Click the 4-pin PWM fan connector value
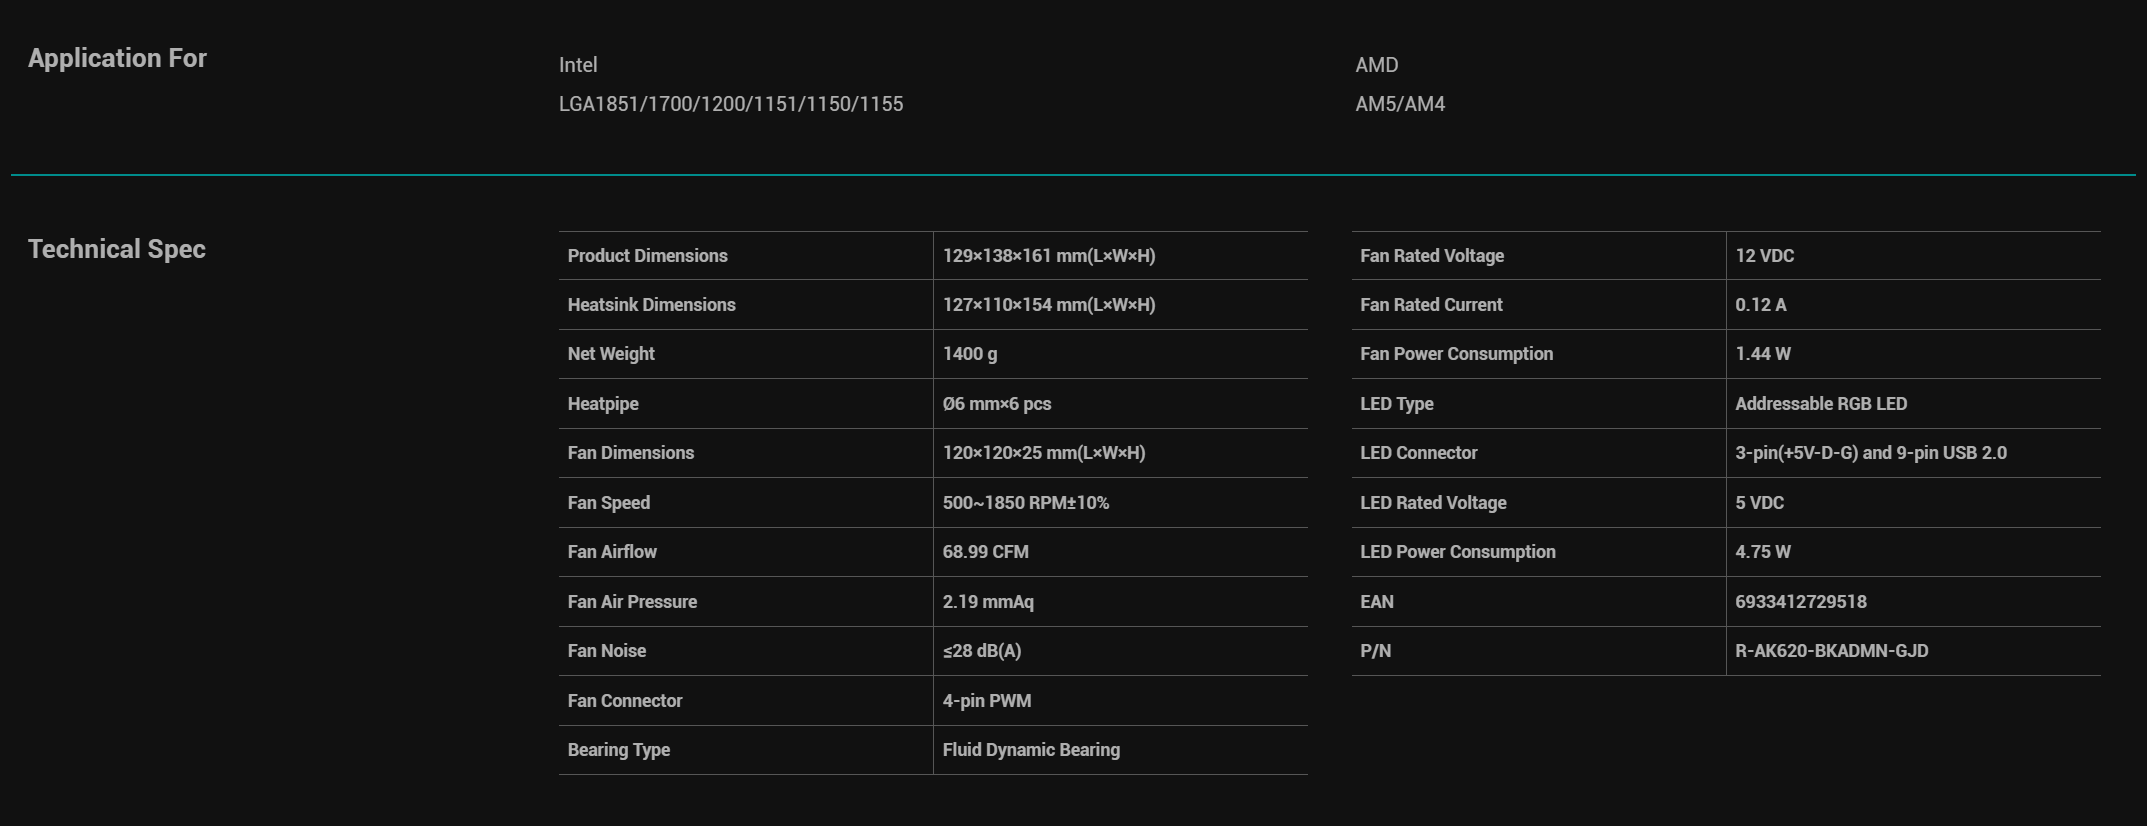 click(x=987, y=701)
